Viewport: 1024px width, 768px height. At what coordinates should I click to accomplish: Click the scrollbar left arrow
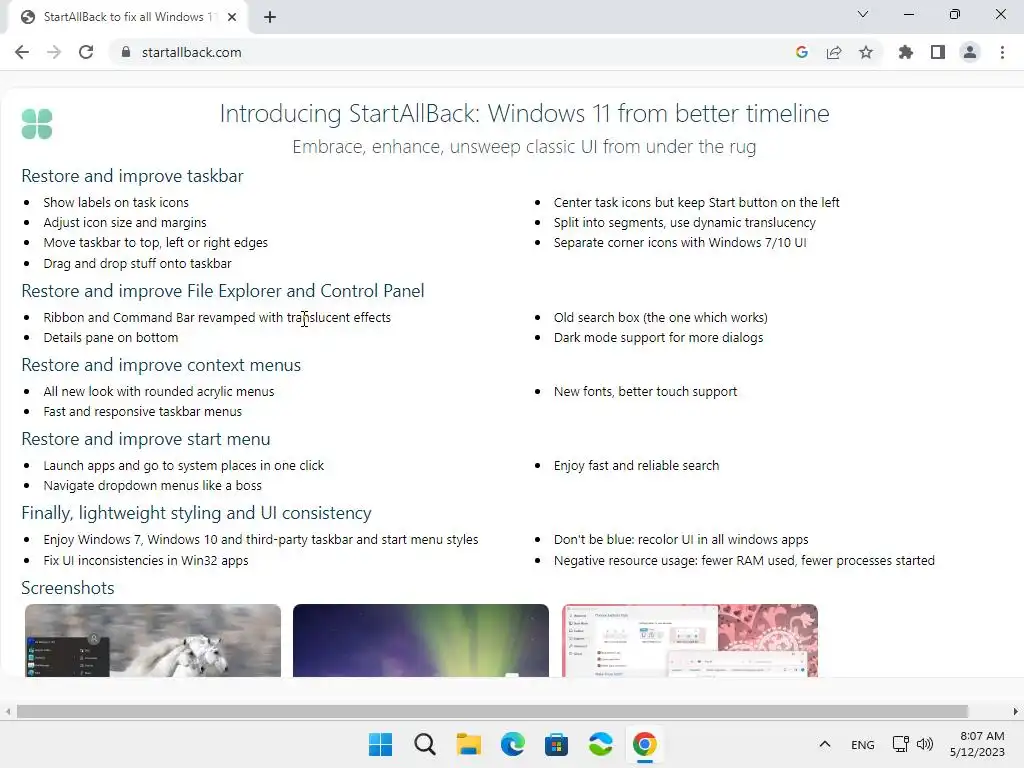(8, 711)
